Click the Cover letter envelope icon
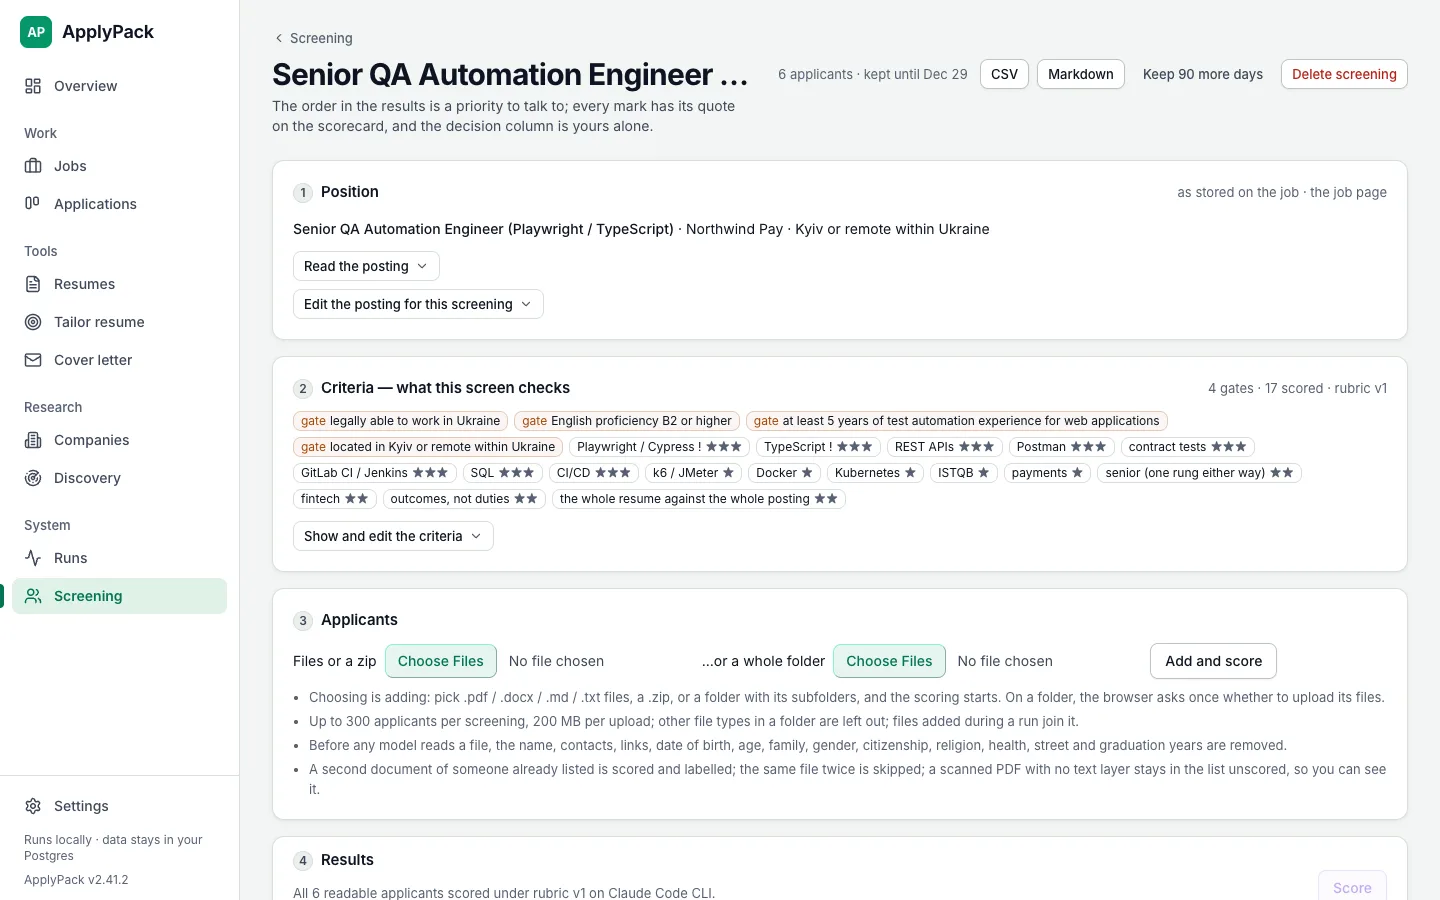The width and height of the screenshot is (1440, 900). [x=33, y=360]
